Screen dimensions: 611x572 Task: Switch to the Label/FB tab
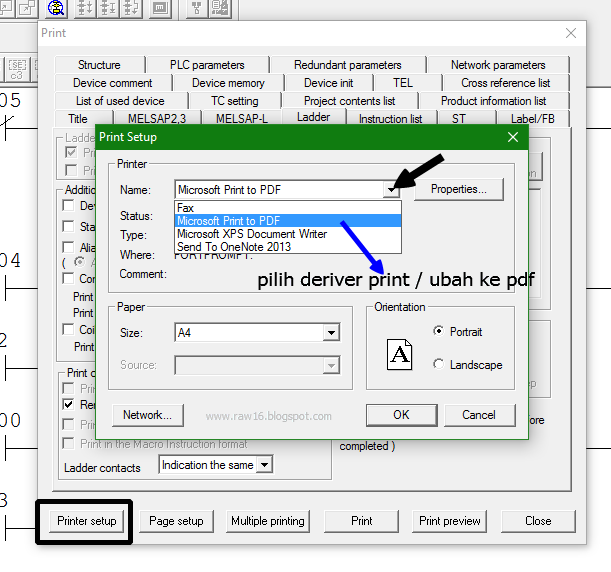[533, 118]
